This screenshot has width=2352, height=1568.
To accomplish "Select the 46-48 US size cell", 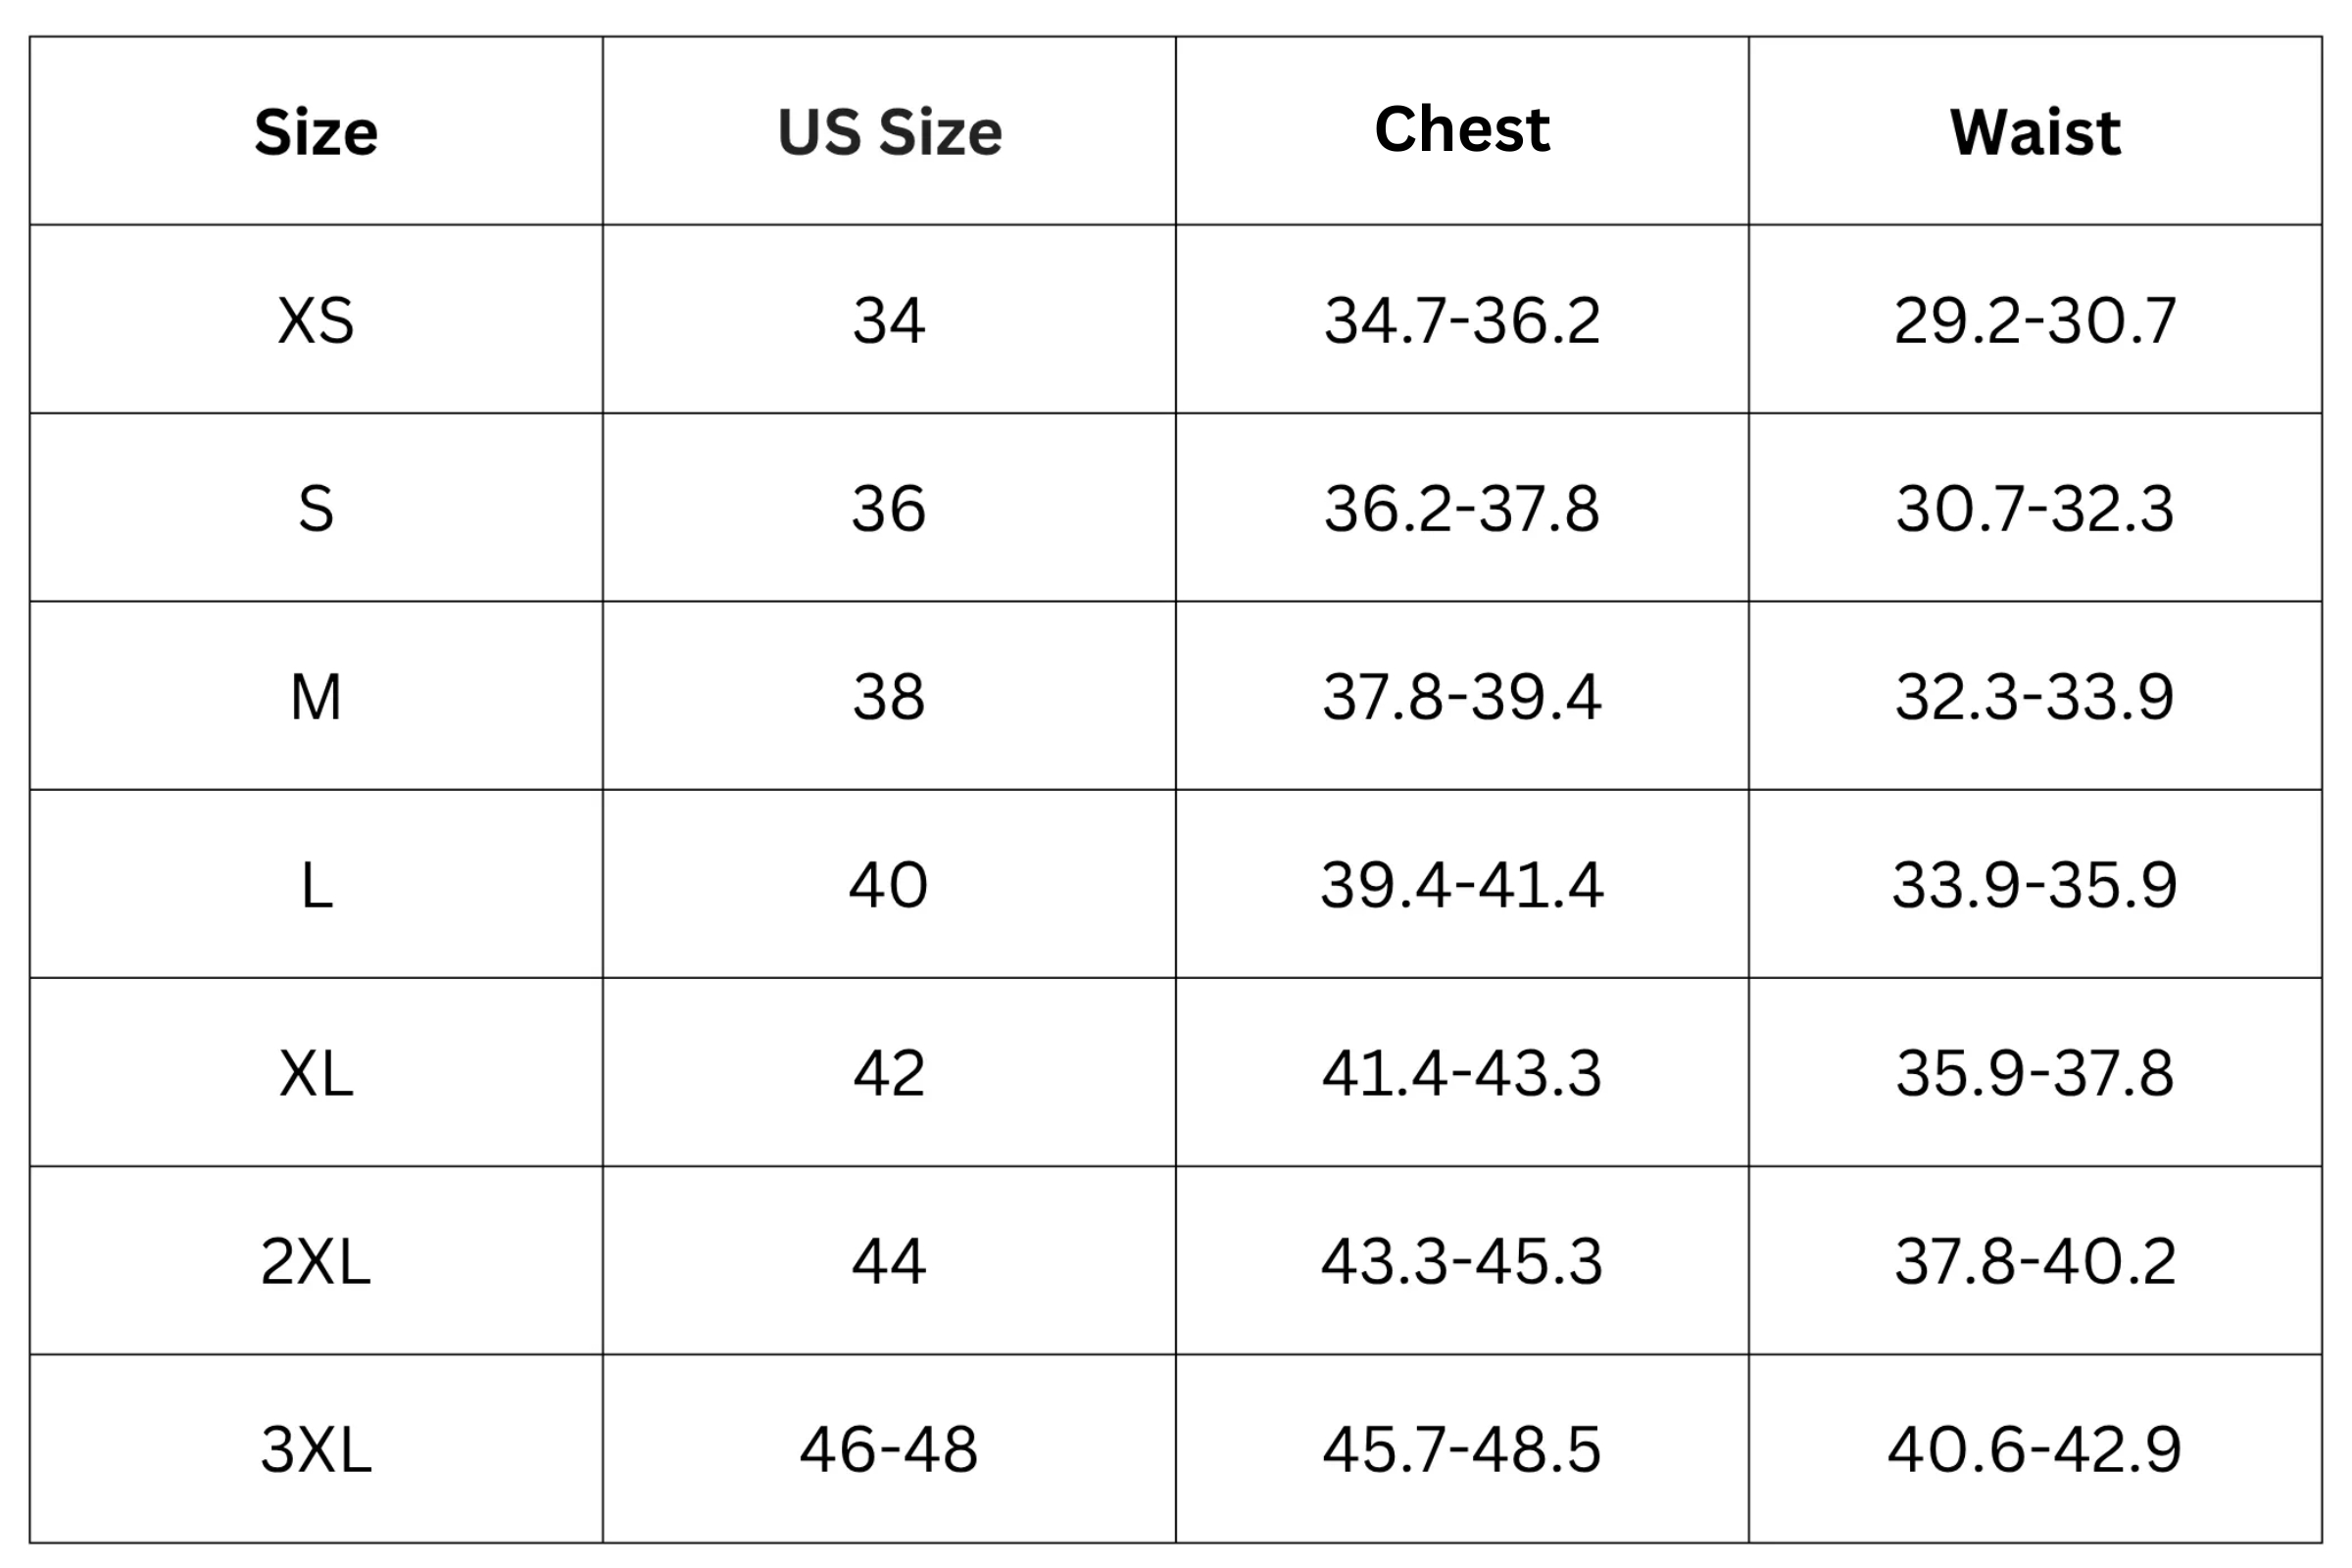I will pos(889,1449).
